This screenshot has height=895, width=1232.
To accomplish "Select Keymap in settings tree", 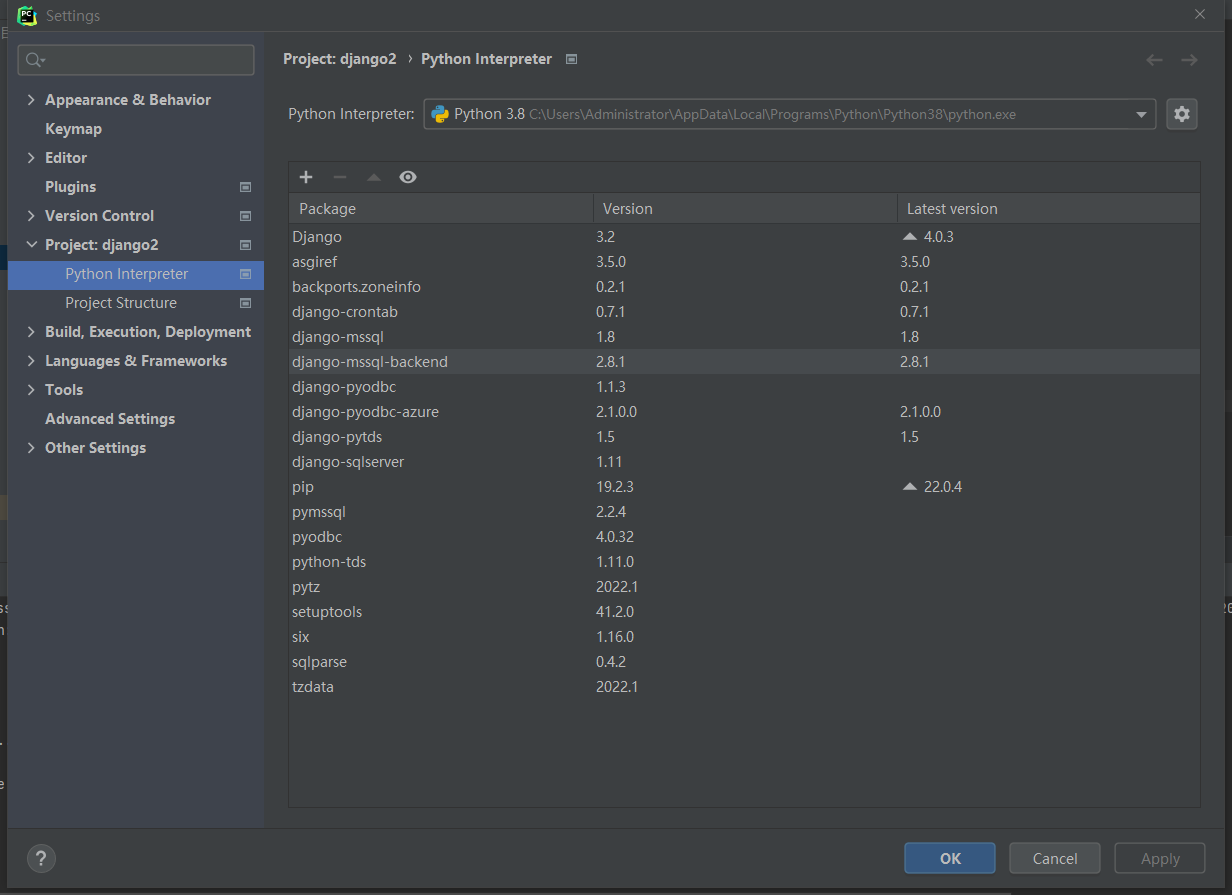I will [73, 129].
